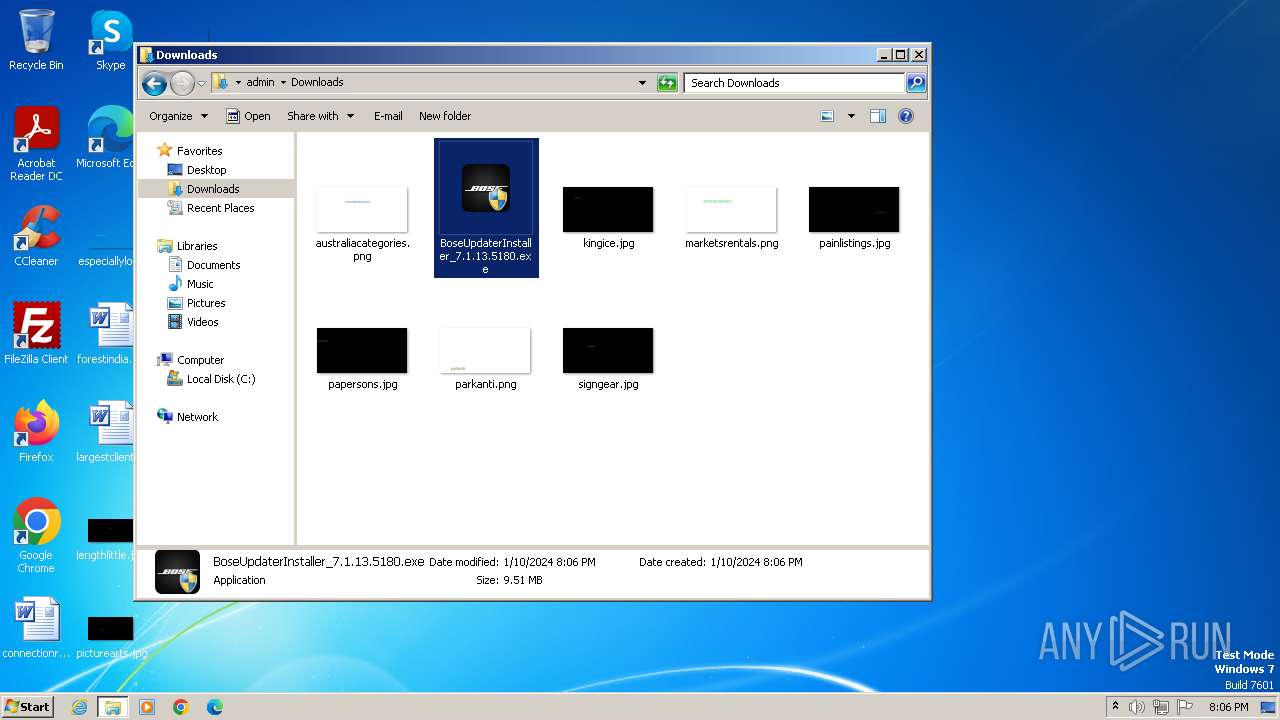
Task: Select the largestclient Word document icon
Action: point(105,432)
